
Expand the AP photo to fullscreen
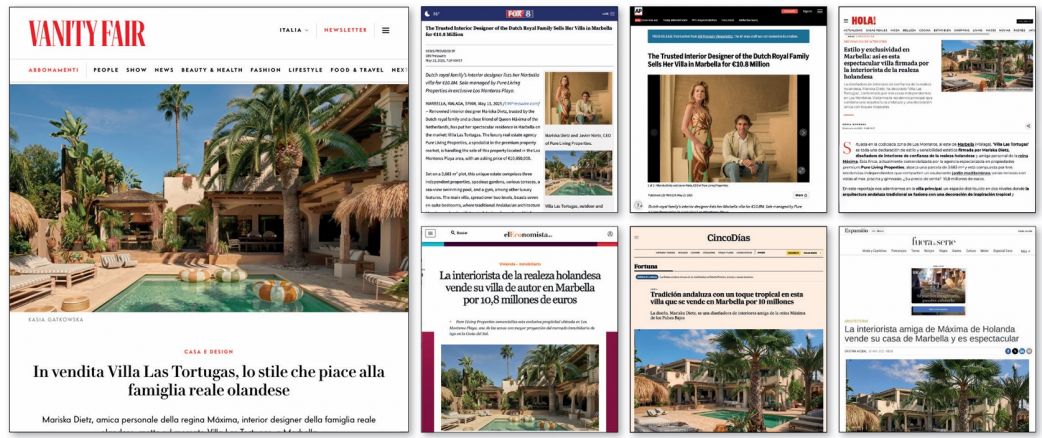[801, 170]
